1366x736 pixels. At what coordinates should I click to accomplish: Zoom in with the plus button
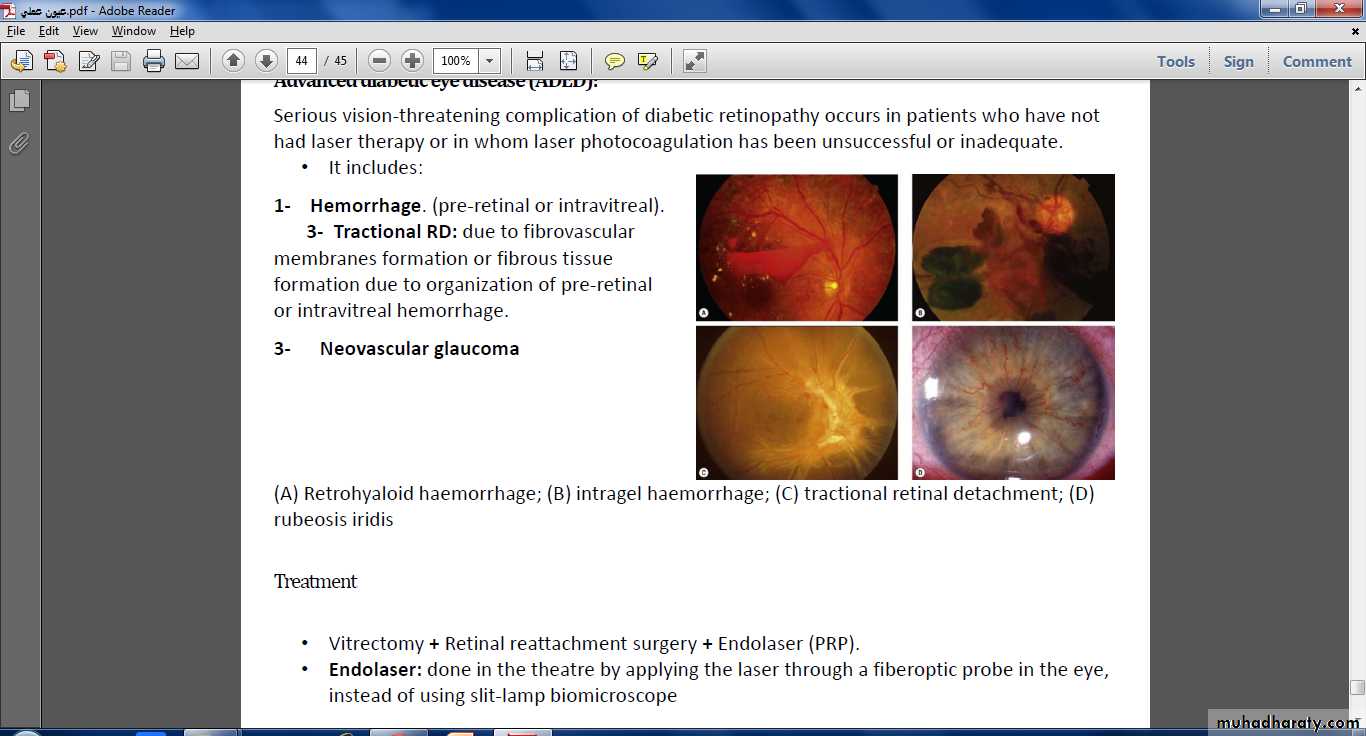pyautogui.click(x=412, y=61)
